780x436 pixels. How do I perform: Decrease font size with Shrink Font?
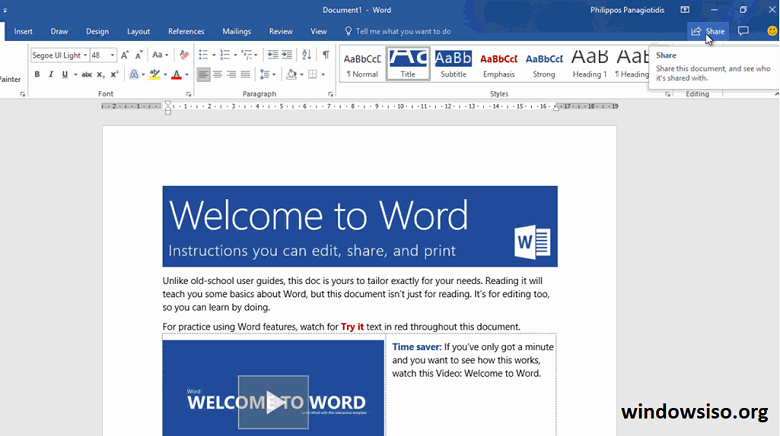coord(139,55)
